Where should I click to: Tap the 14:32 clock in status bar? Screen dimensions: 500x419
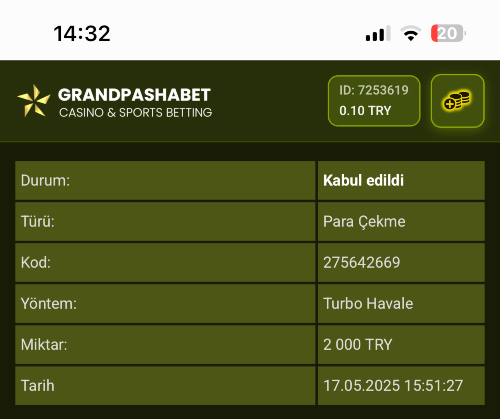coord(82,34)
